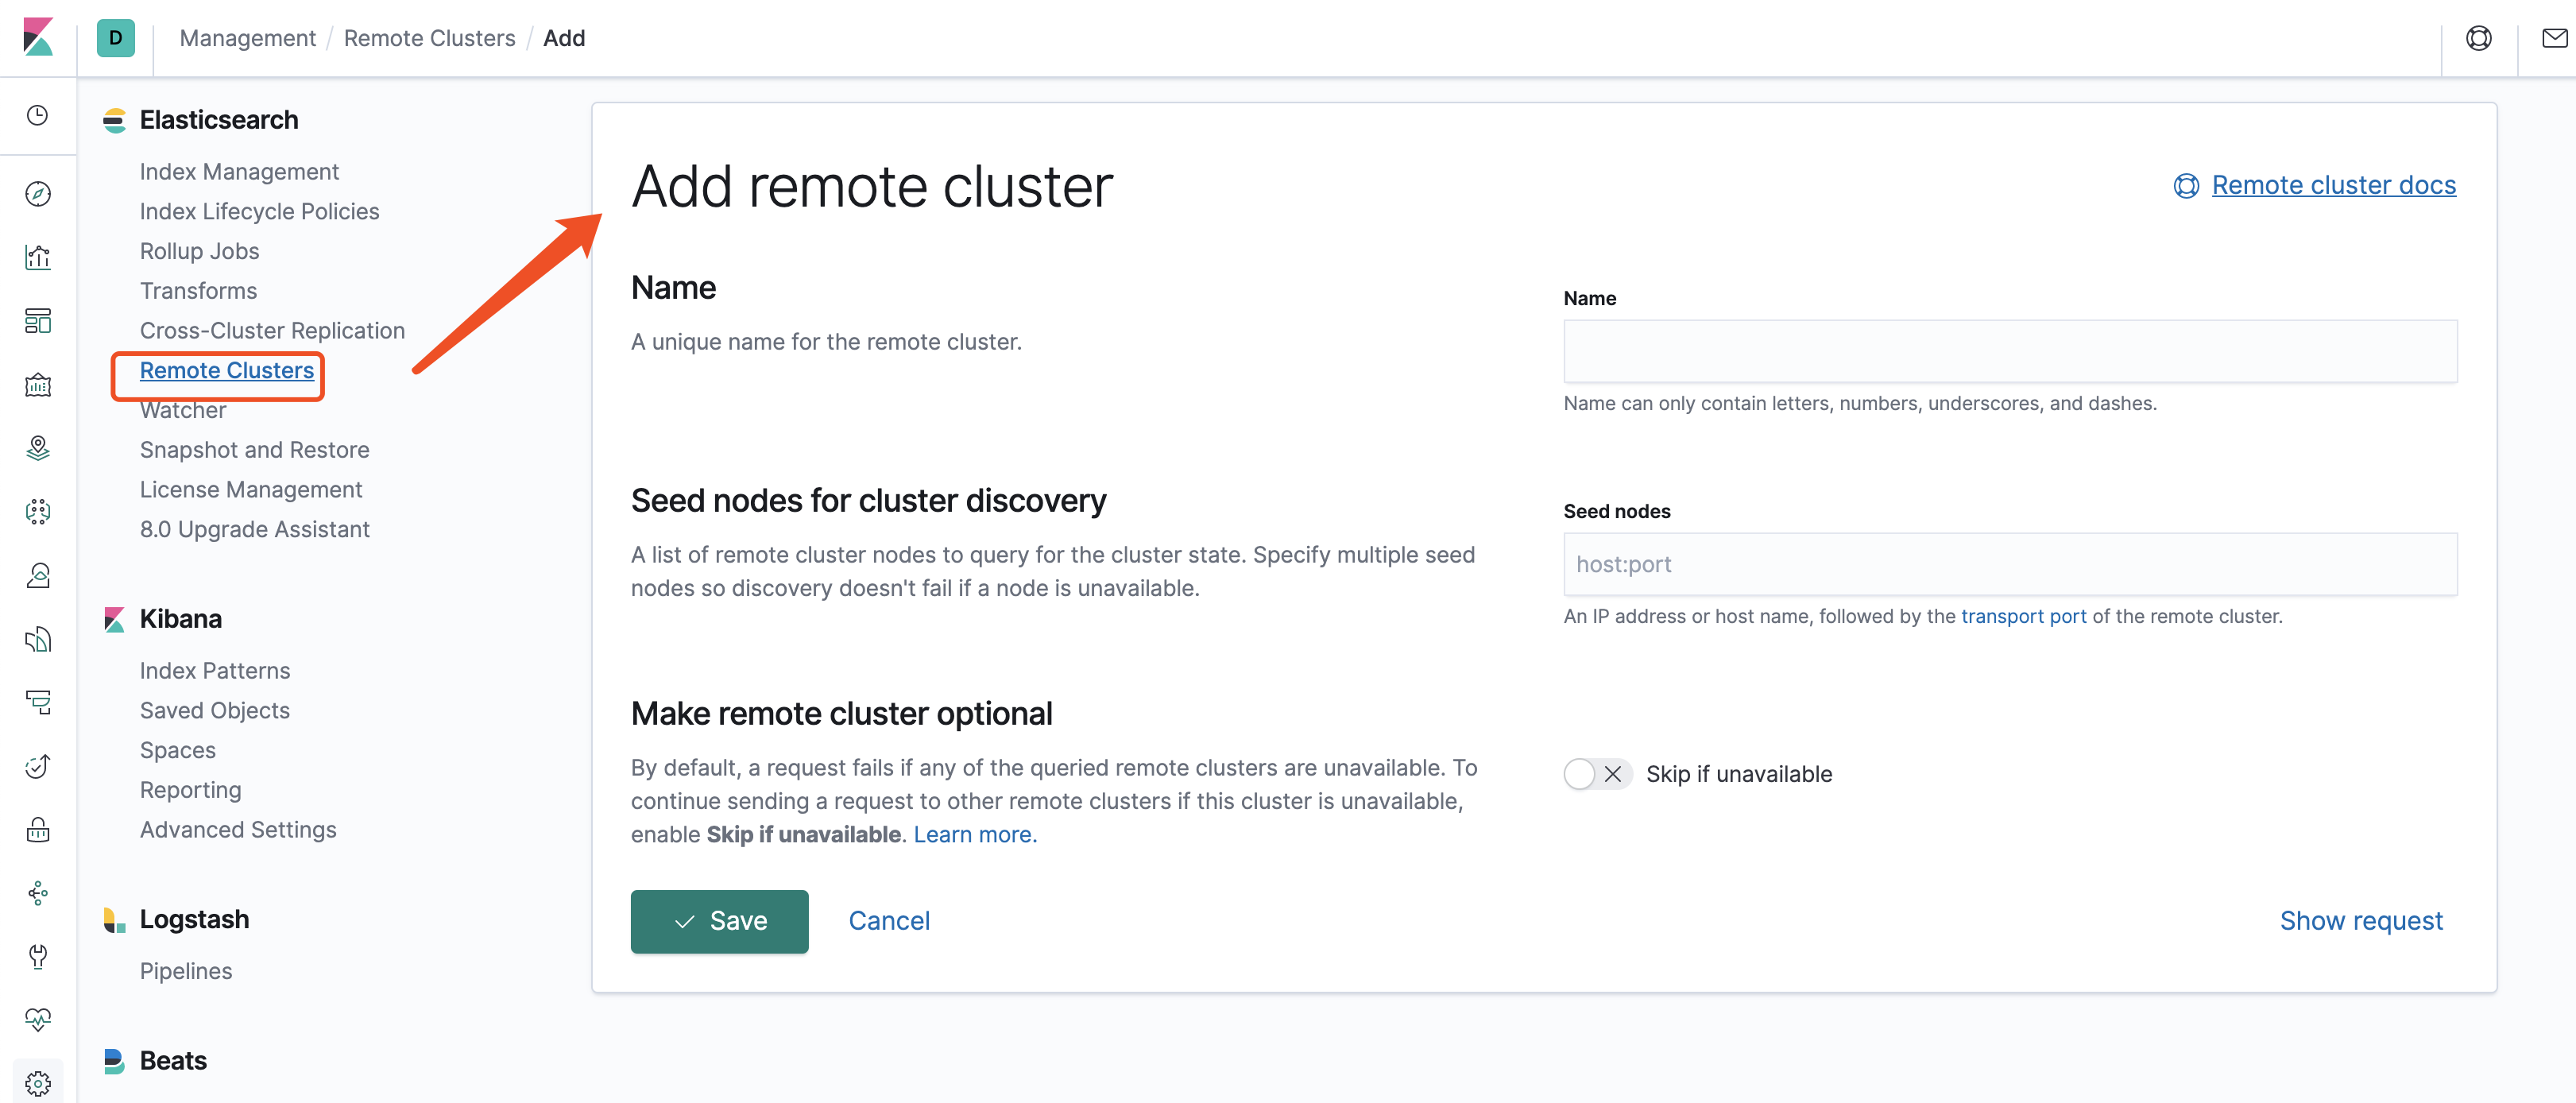Open Rollup Jobs menu item

tap(199, 251)
